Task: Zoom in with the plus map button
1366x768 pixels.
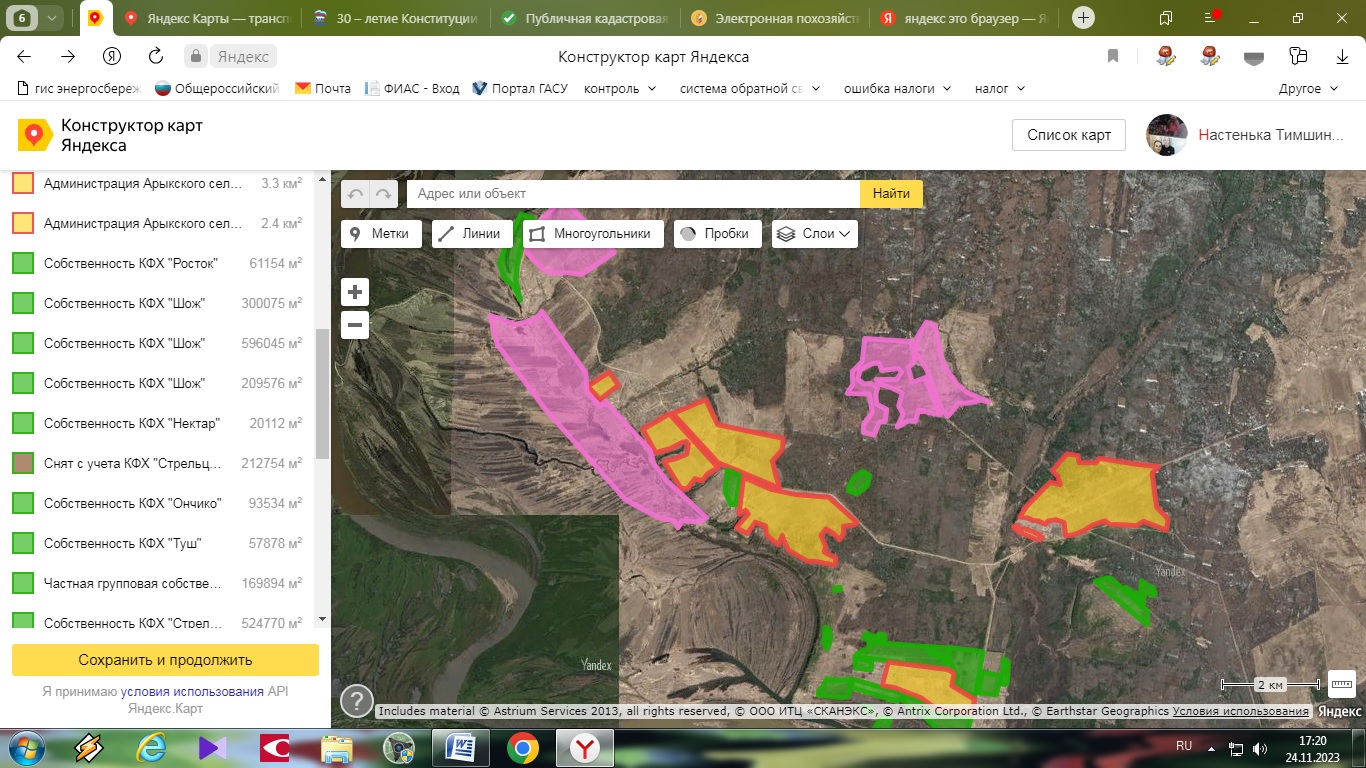Action: click(x=355, y=292)
